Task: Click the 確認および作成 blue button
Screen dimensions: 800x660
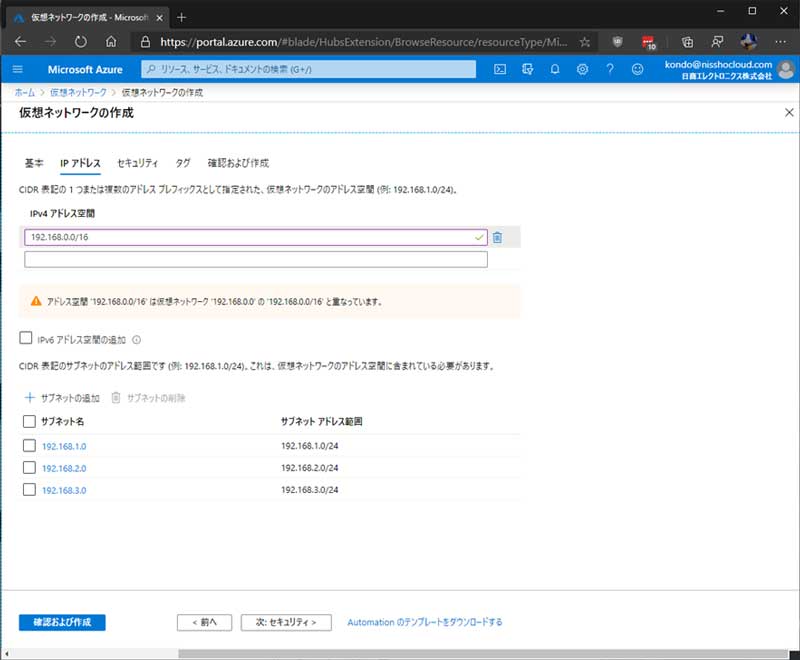Action: [62, 622]
